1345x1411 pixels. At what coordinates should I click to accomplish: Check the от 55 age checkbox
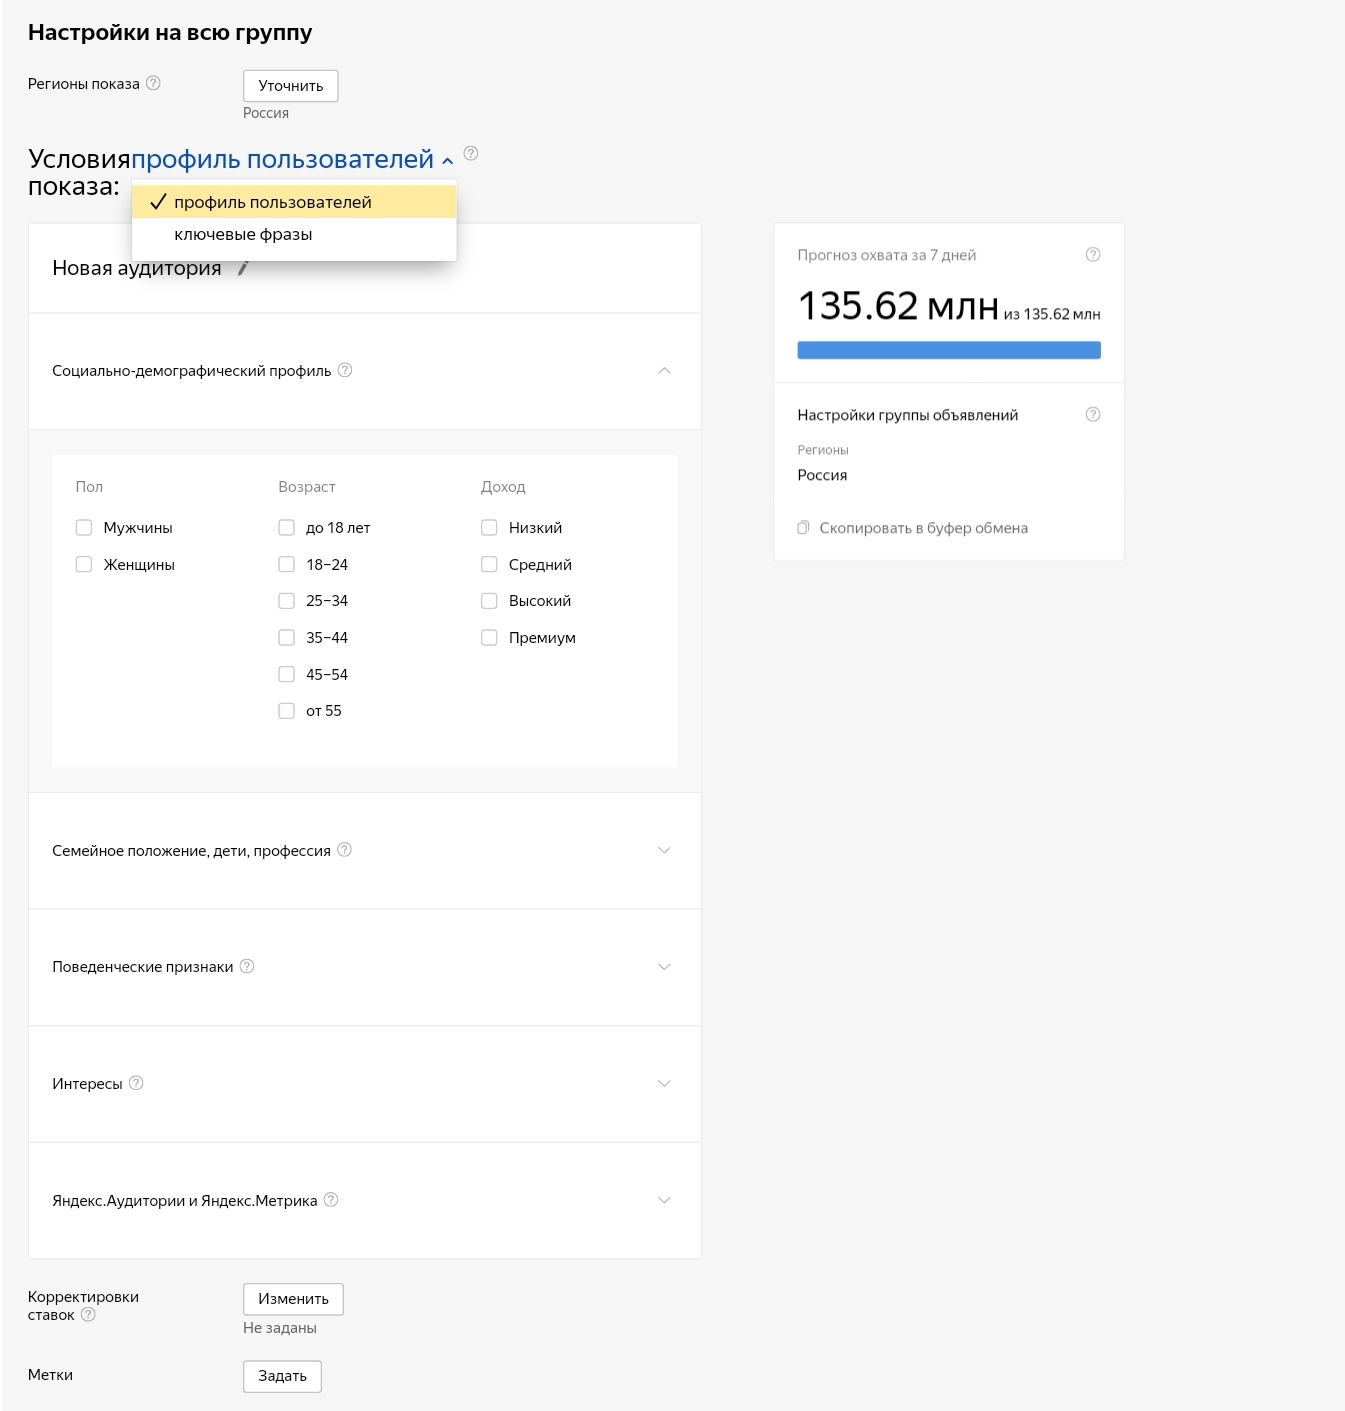(x=286, y=710)
